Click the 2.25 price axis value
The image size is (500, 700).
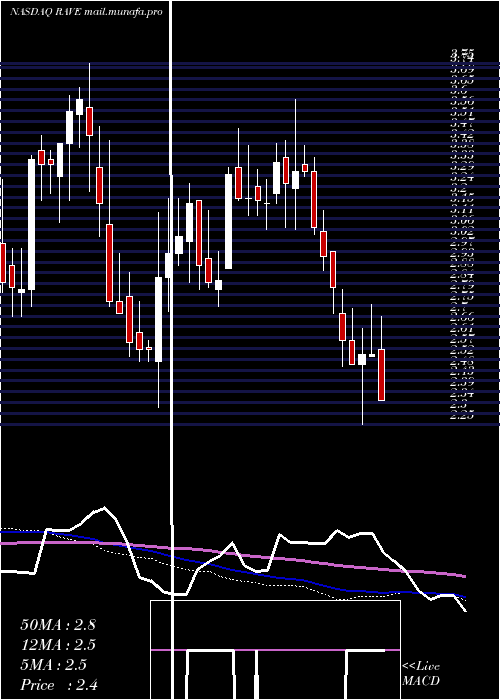[462, 417]
